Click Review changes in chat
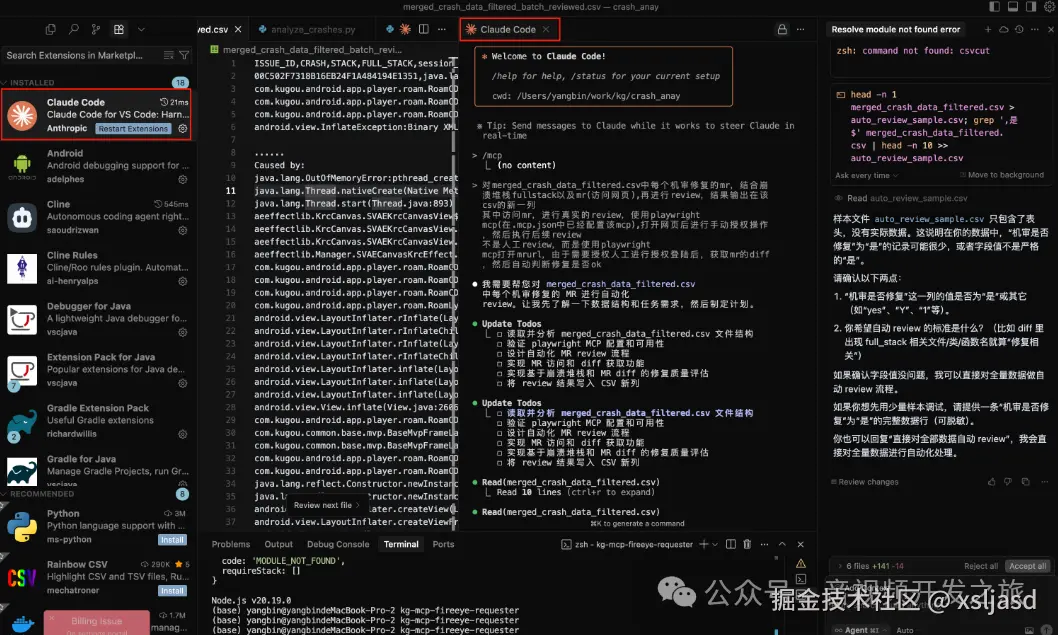This screenshot has height=635, width=1058. tap(864, 482)
